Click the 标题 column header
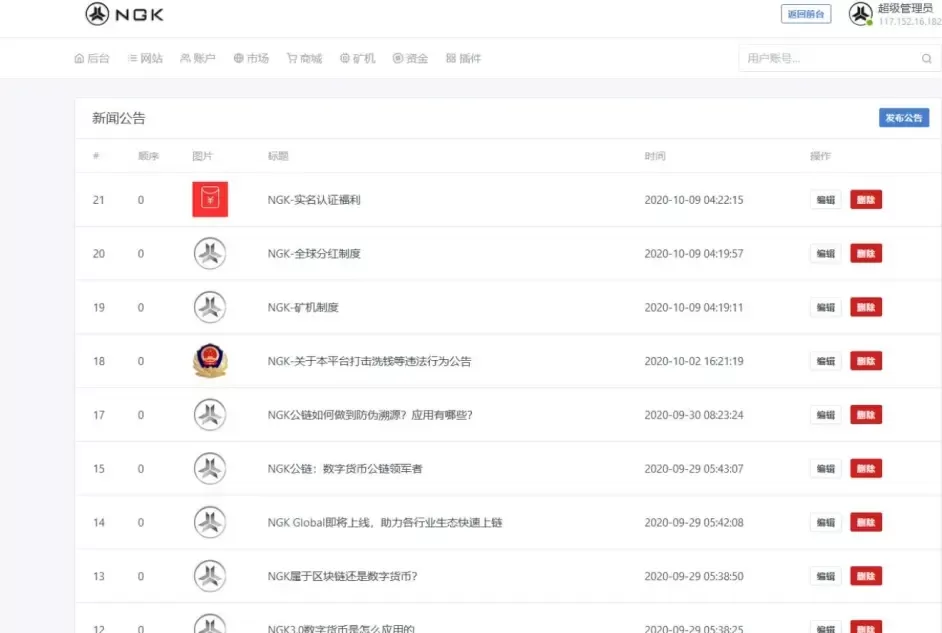The width and height of the screenshot is (942, 633). pyautogui.click(x=278, y=156)
